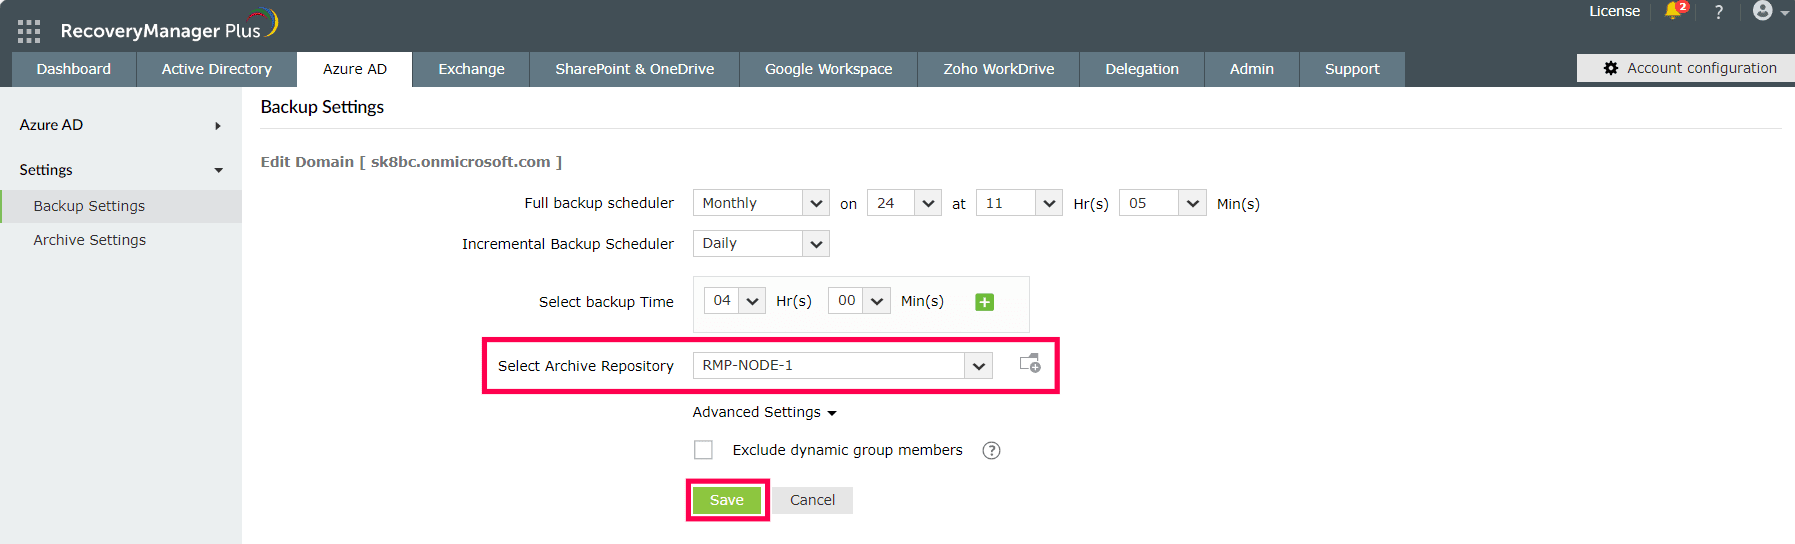Save the backup settings
The image size is (1795, 544).
(x=727, y=500)
